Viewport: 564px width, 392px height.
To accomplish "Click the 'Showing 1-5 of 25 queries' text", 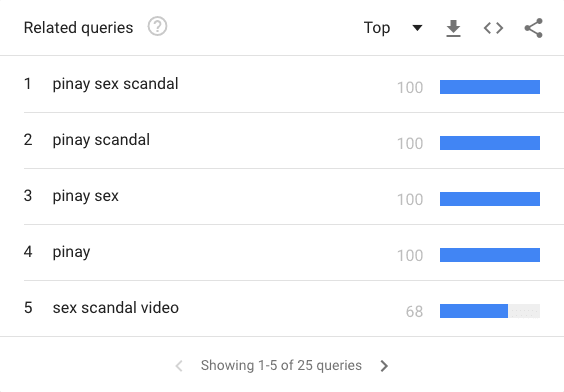I will point(281,365).
